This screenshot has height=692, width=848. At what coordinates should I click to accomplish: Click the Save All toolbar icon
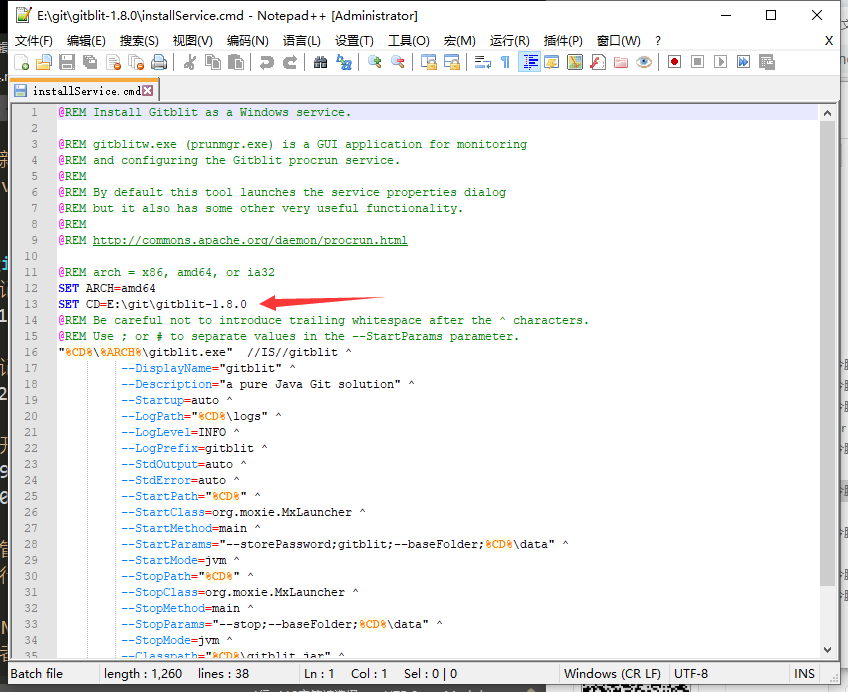point(90,62)
